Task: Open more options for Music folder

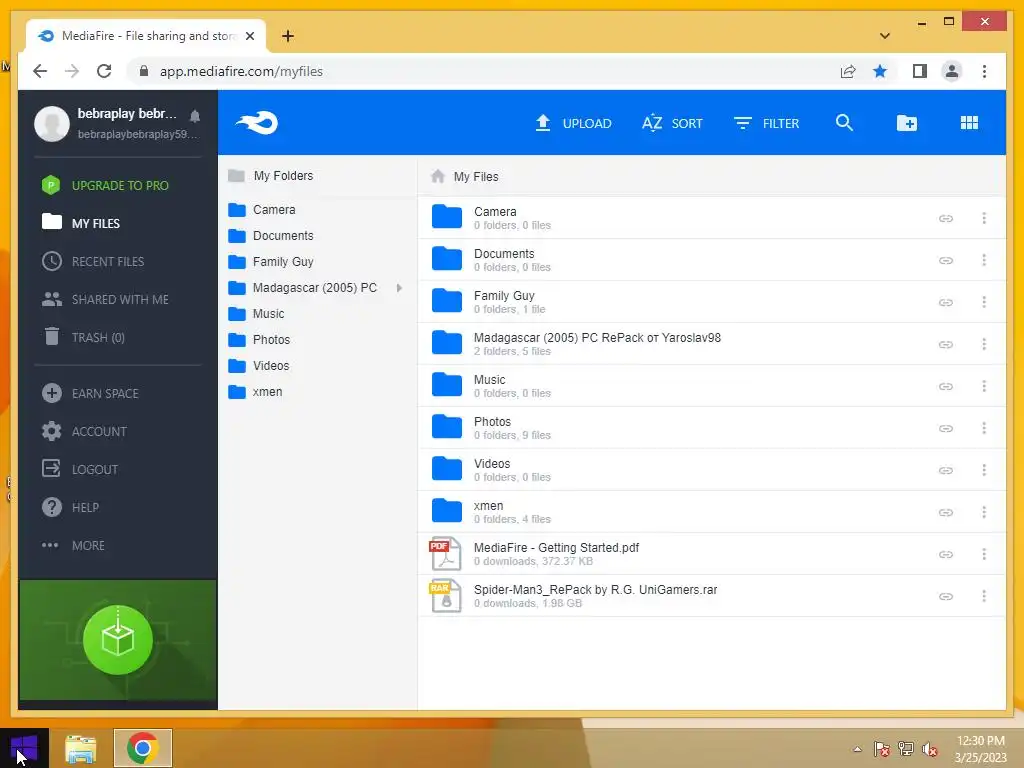Action: click(984, 386)
